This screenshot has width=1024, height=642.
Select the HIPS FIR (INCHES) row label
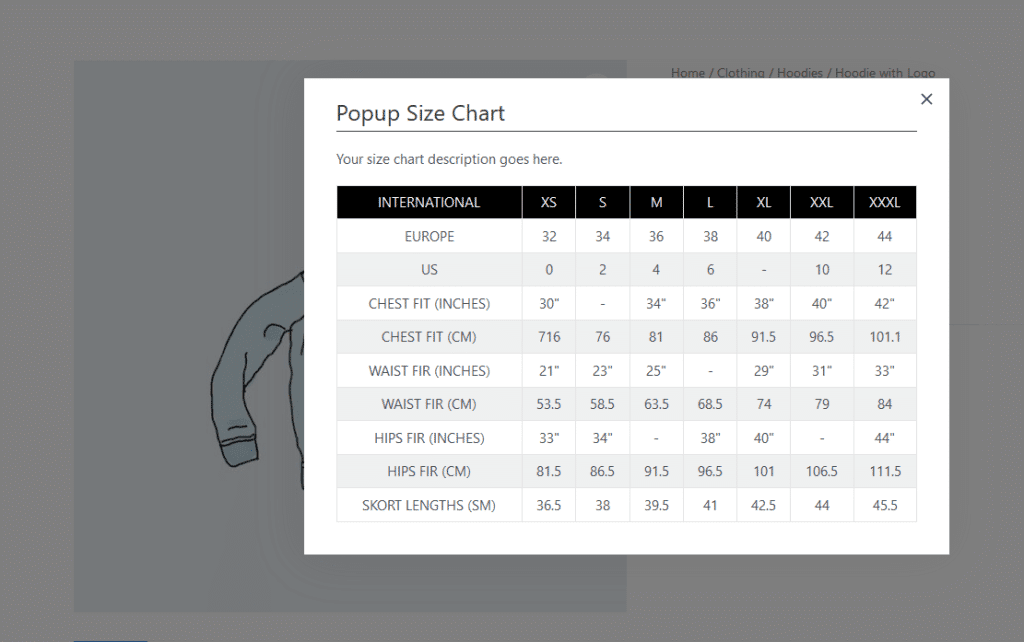point(429,438)
